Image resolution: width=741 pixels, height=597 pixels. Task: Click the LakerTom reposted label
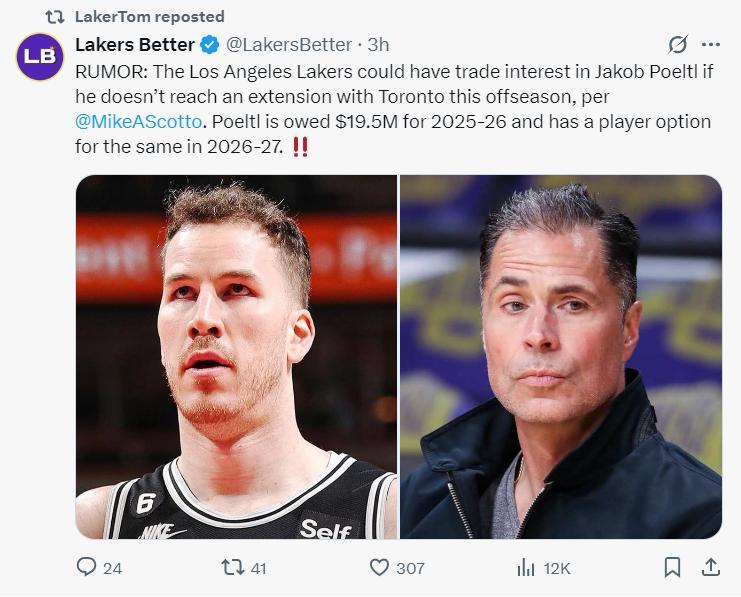click(150, 16)
